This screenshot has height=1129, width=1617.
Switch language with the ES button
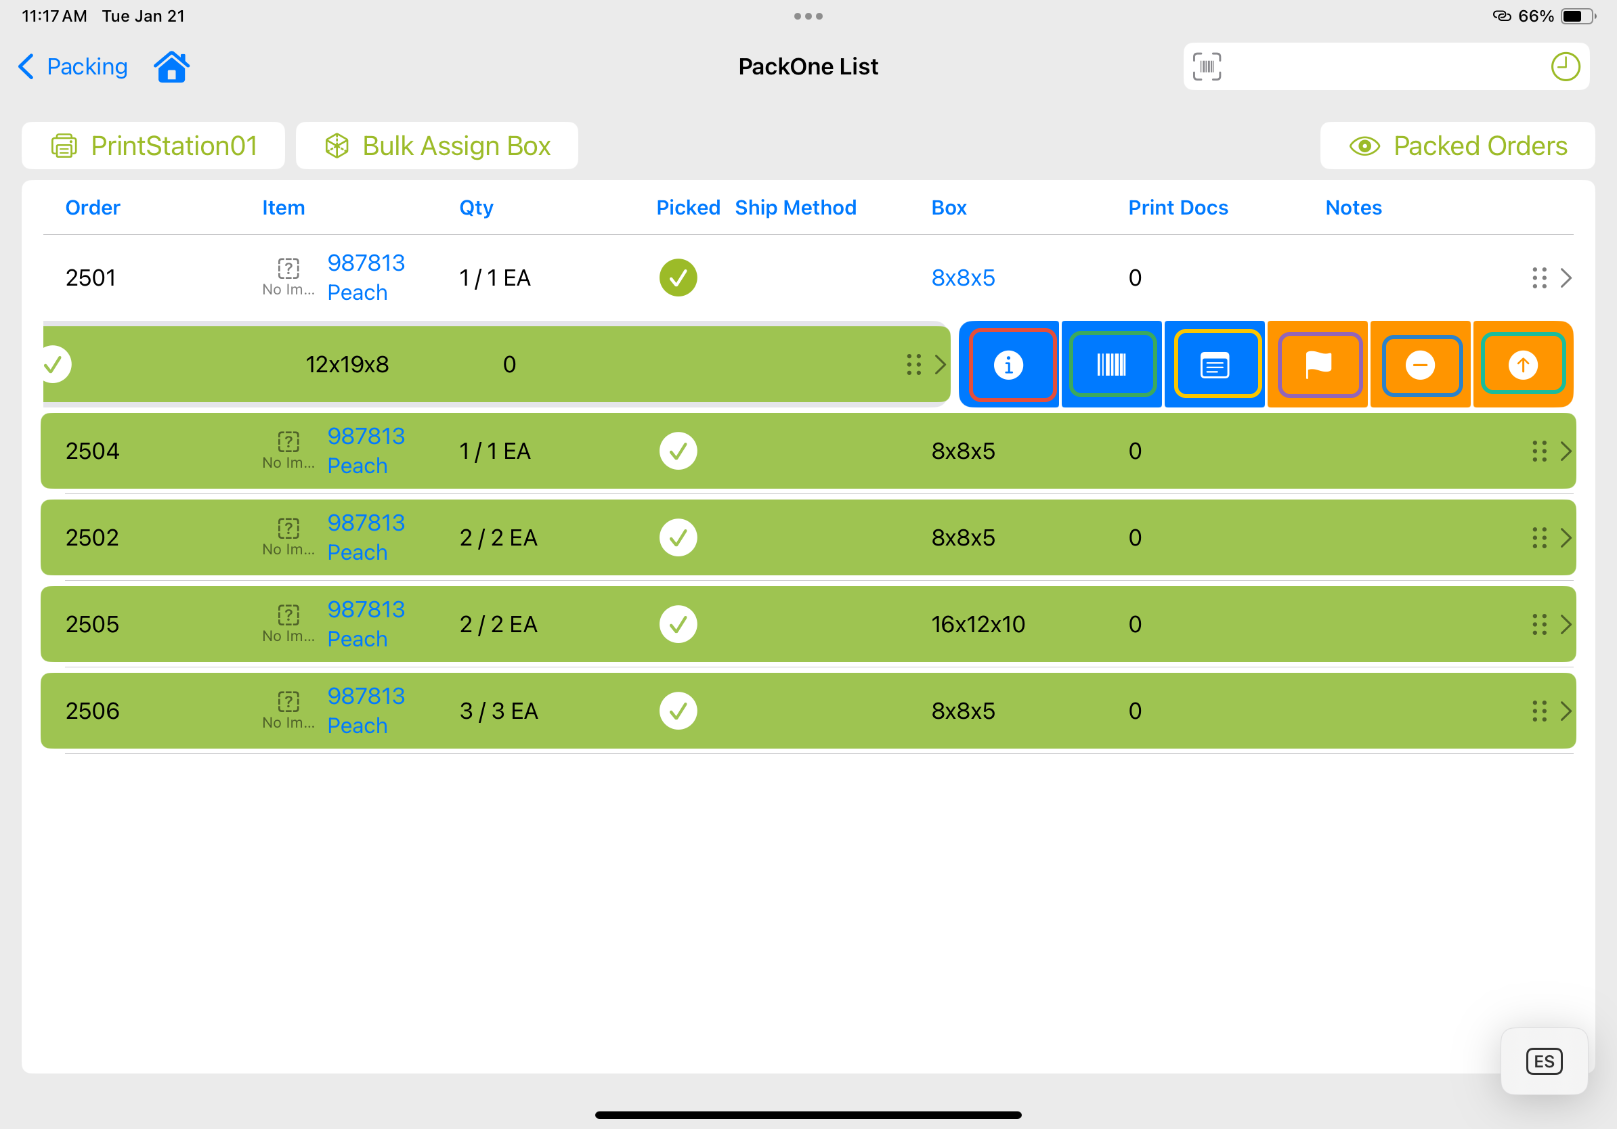[x=1543, y=1061]
